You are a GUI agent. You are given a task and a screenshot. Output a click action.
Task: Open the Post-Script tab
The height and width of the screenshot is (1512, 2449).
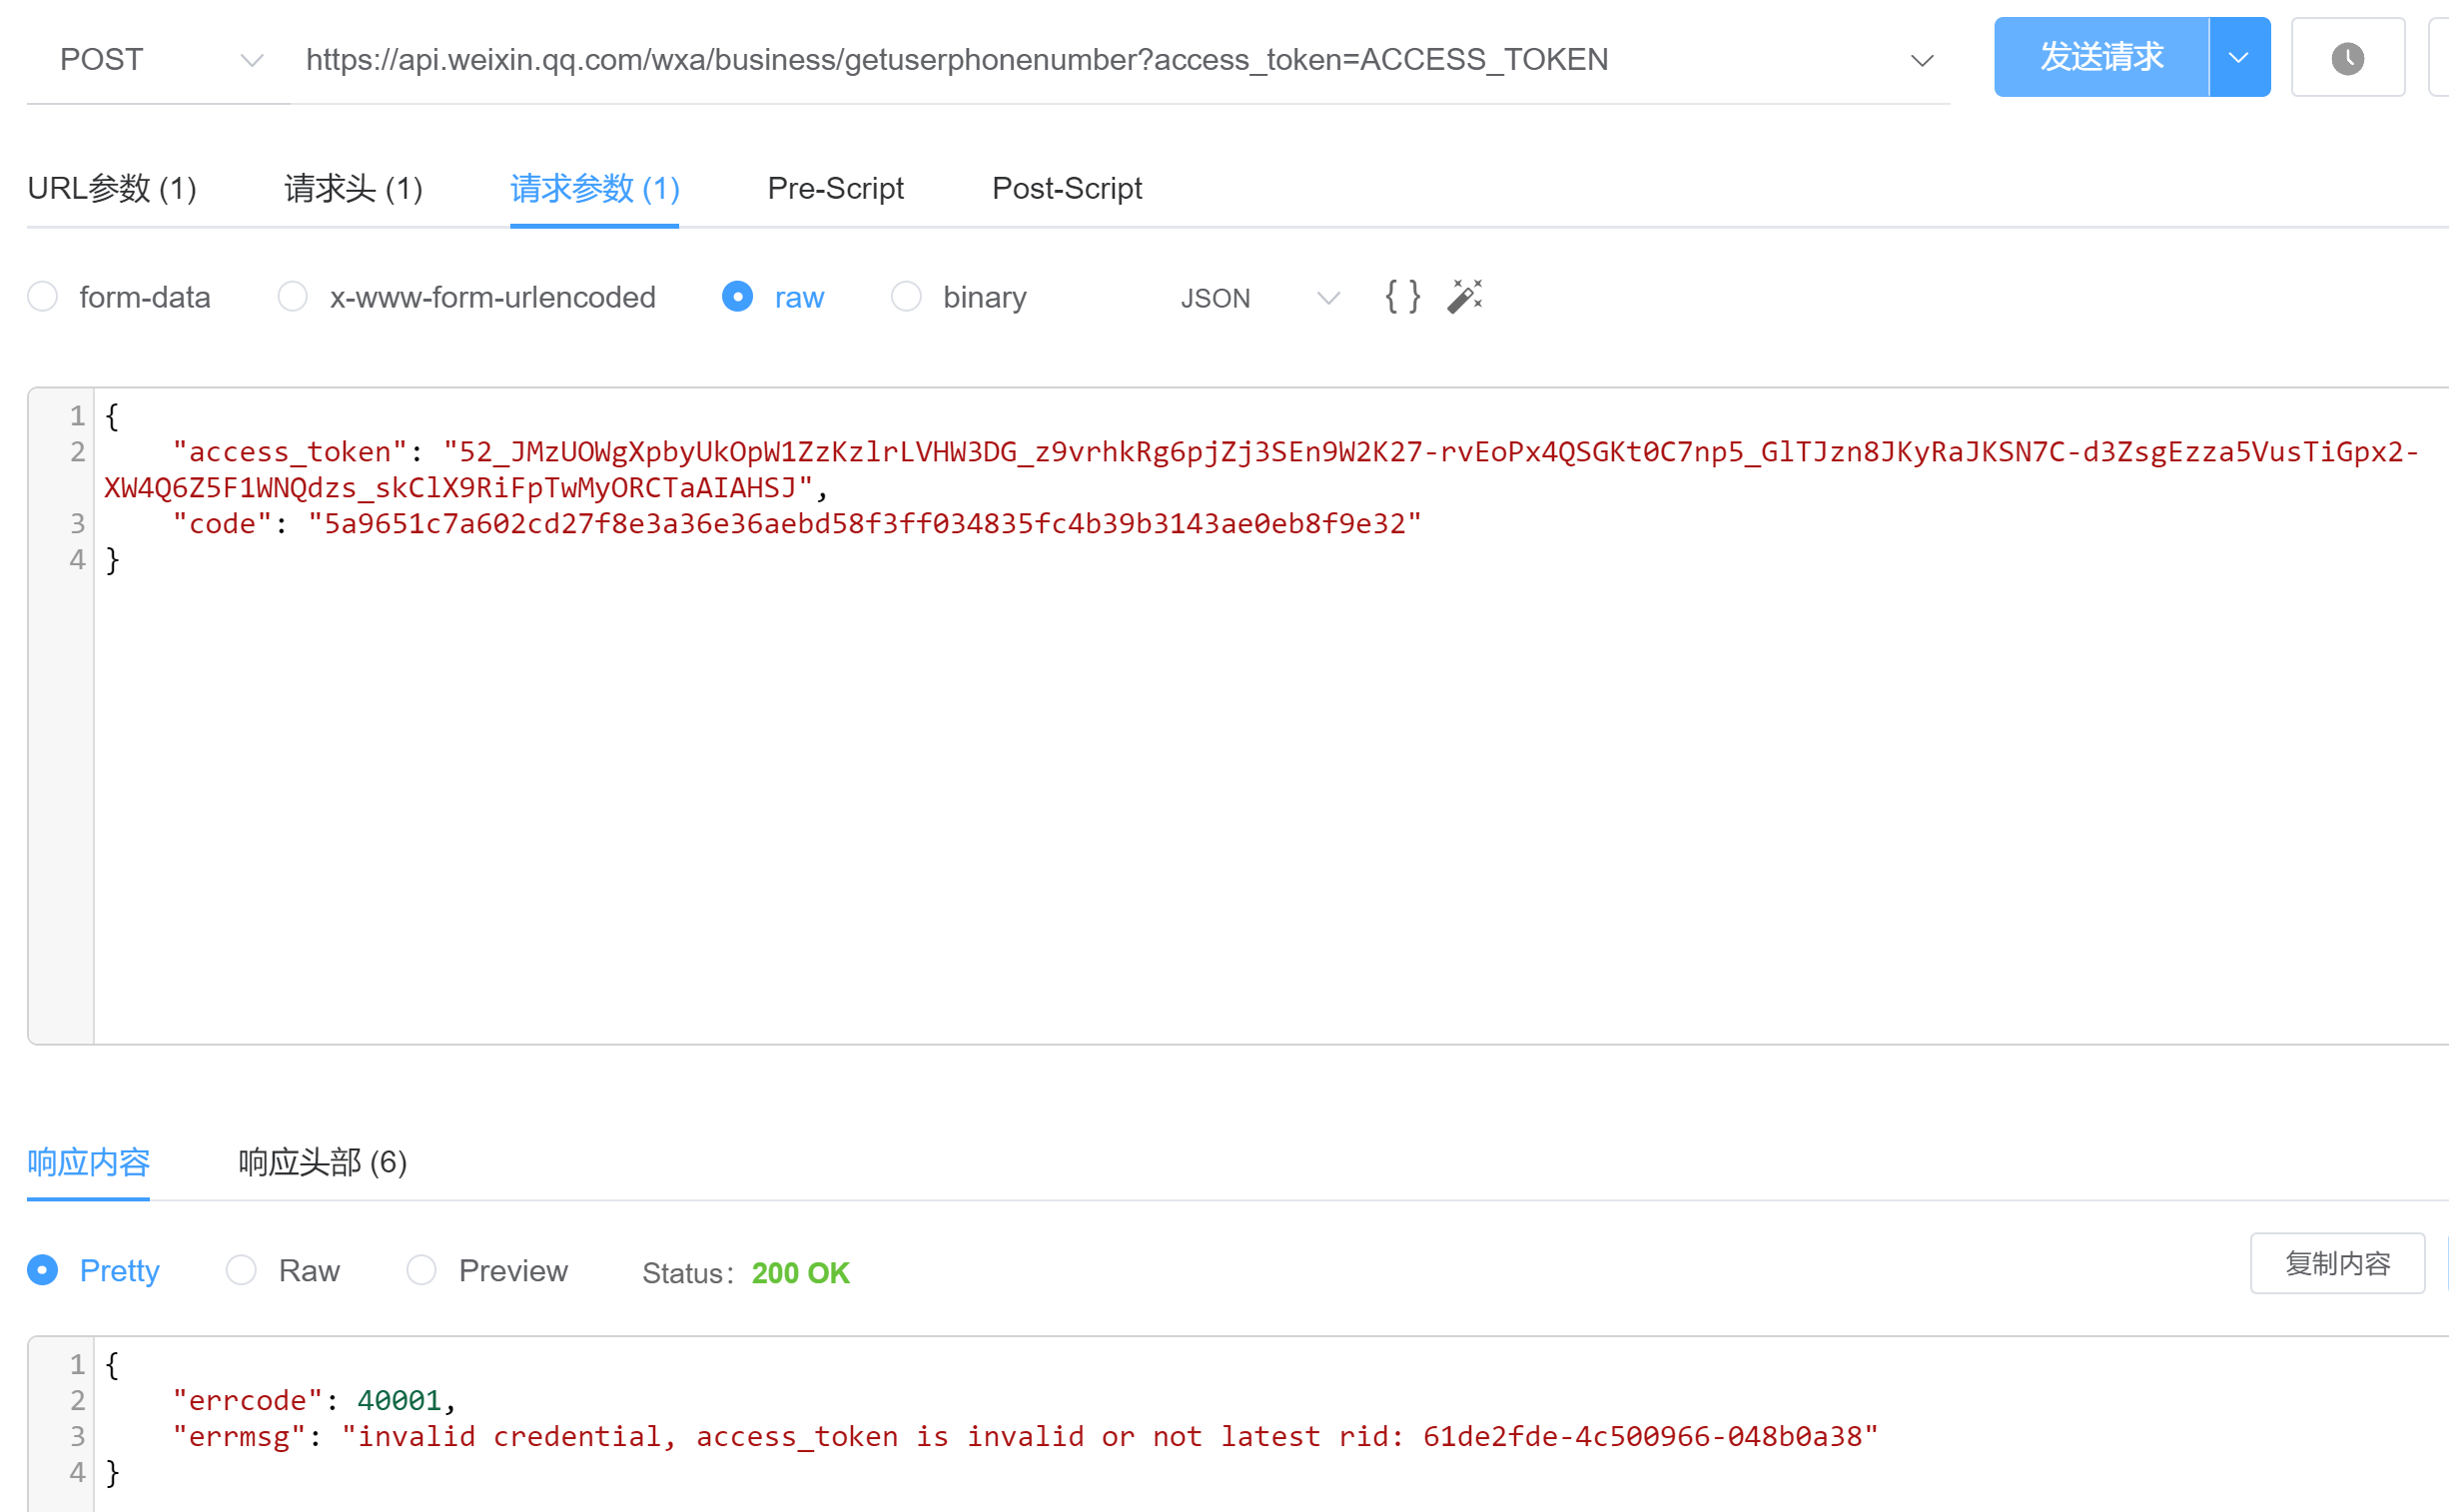pyautogui.click(x=1066, y=188)
